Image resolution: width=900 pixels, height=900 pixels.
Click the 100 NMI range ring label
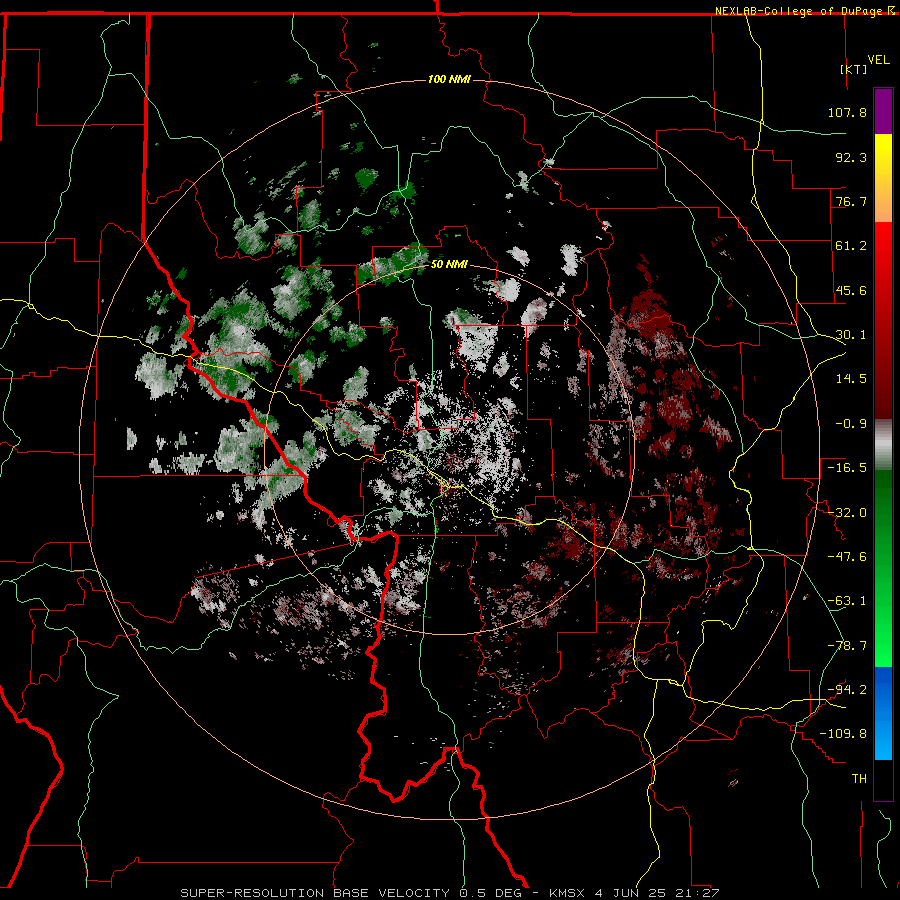pos(449,79)
